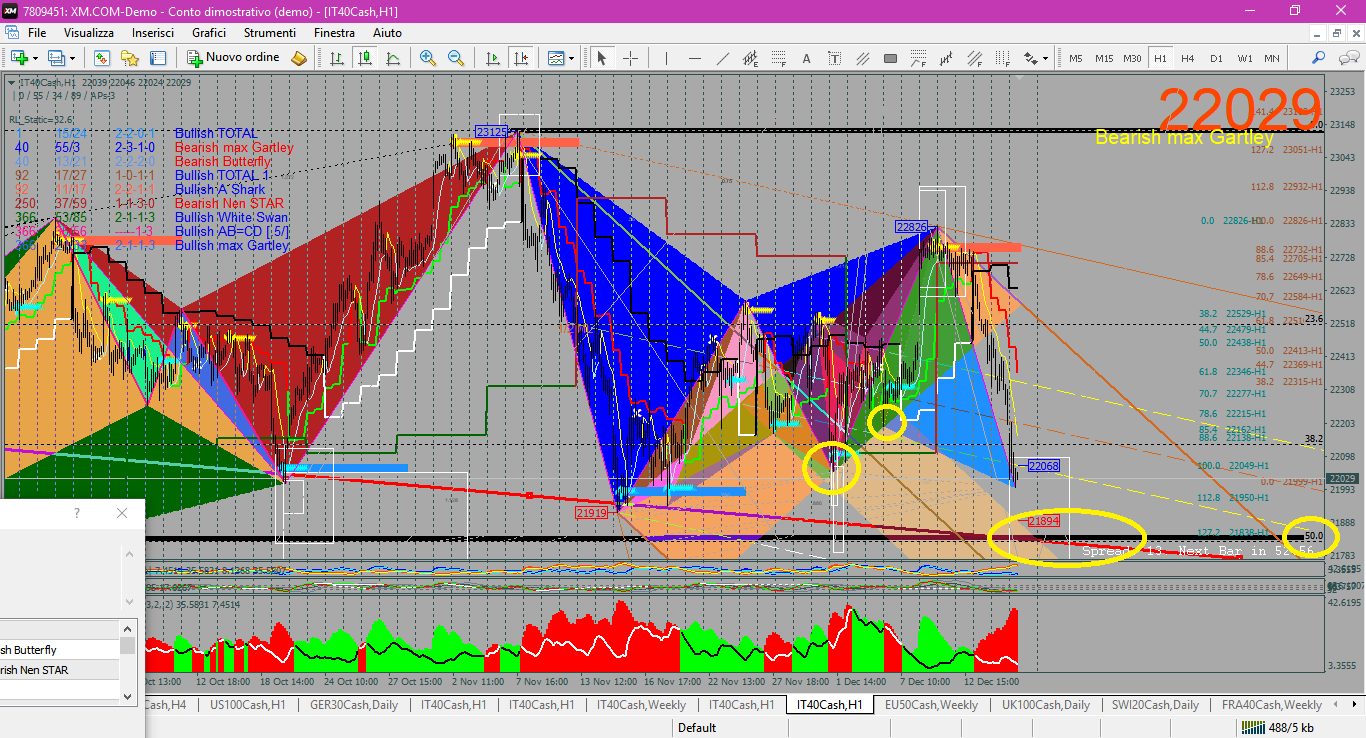The height and width of the screenshot is (738, 1366).
Task: Click the pattern list scroll-down arrow
Action: click(127, 696)
